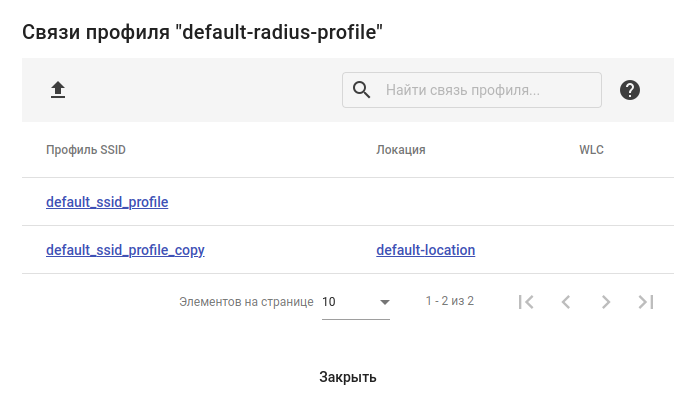Image resolution: width=697 pixels, height=402 pixels.
Task: Click the "Локация" column header
Action: click(401, 150)
